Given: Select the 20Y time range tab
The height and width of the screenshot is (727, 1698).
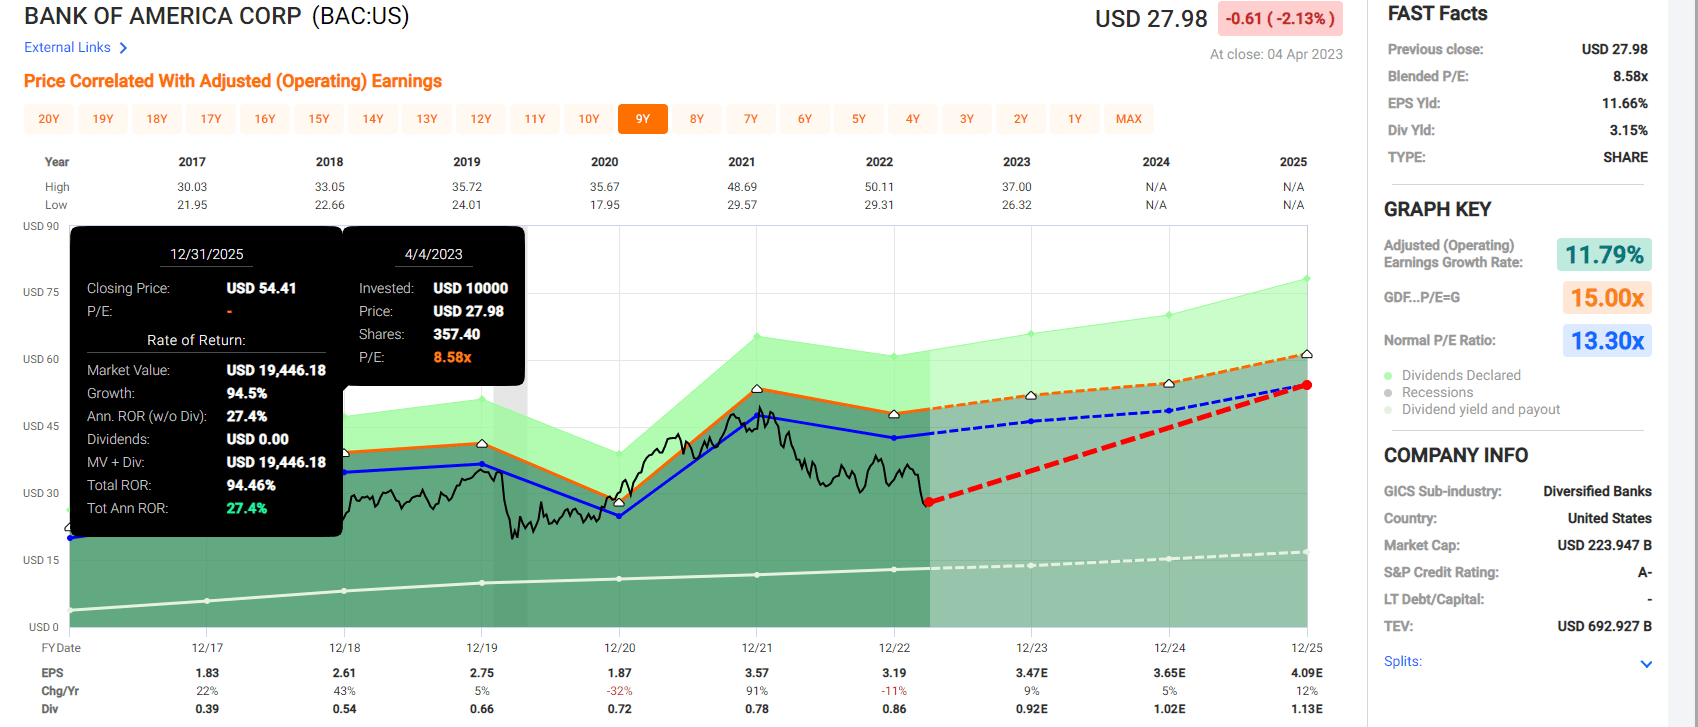Looking at the screenshot, I should tap(49, 119).
